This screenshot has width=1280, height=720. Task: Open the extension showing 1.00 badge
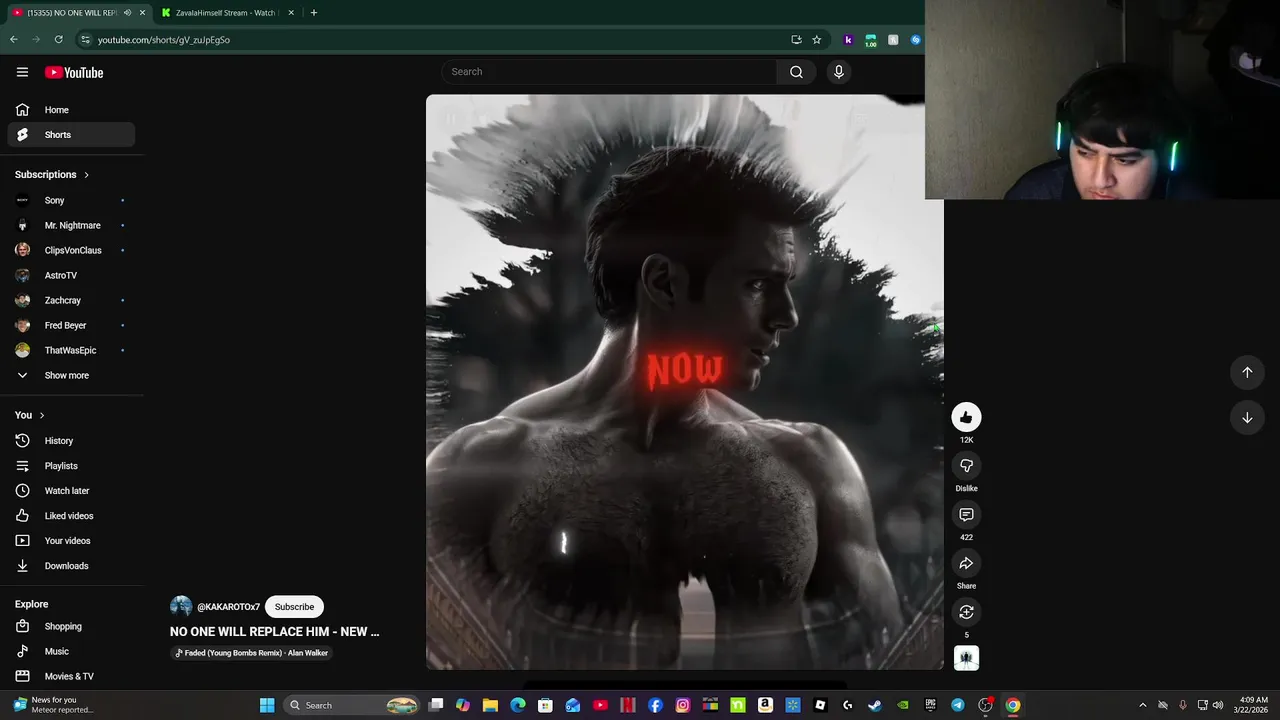click(871, 40)
